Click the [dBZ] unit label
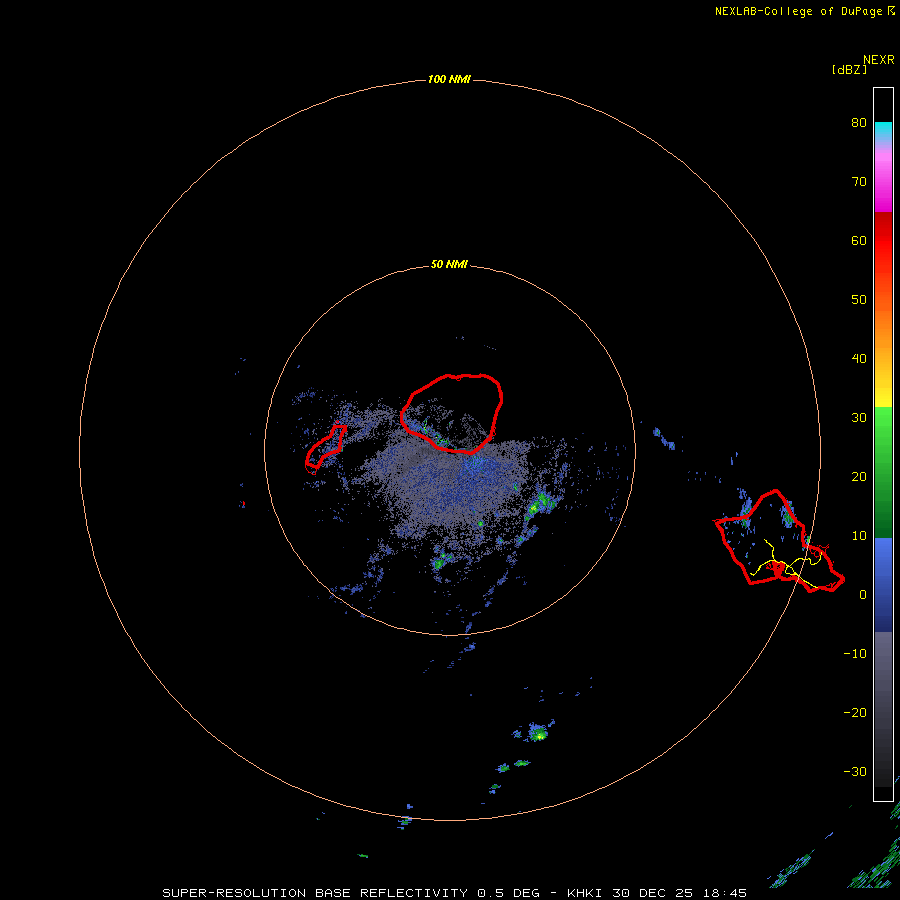The width and height of the screenshot is (900, 900). tap(849, 70)
